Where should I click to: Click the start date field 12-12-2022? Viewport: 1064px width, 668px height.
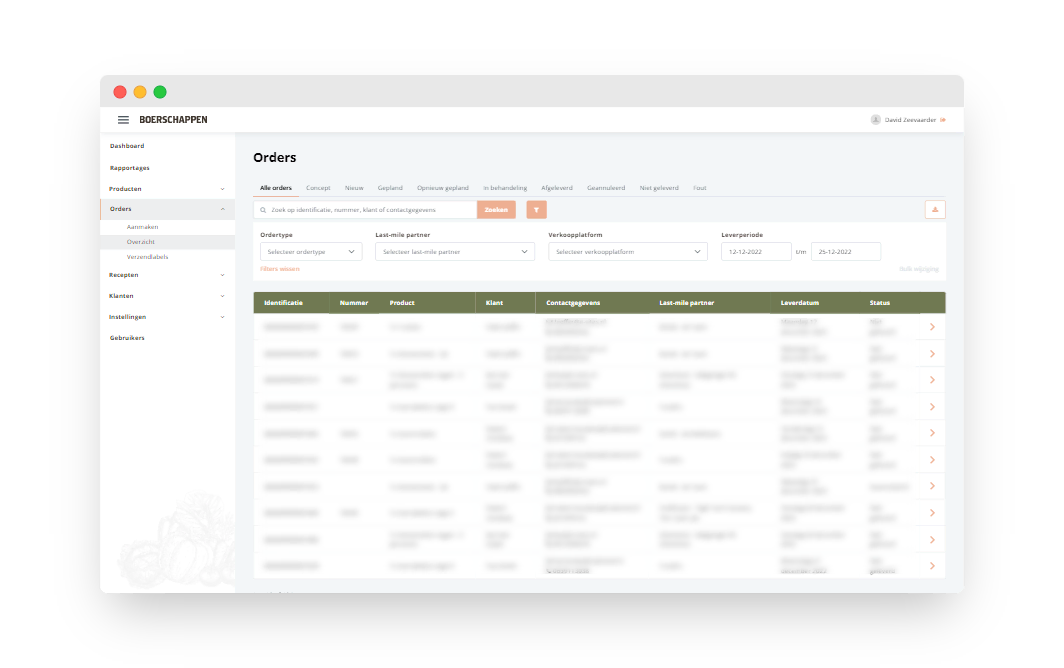coord(756,252)
